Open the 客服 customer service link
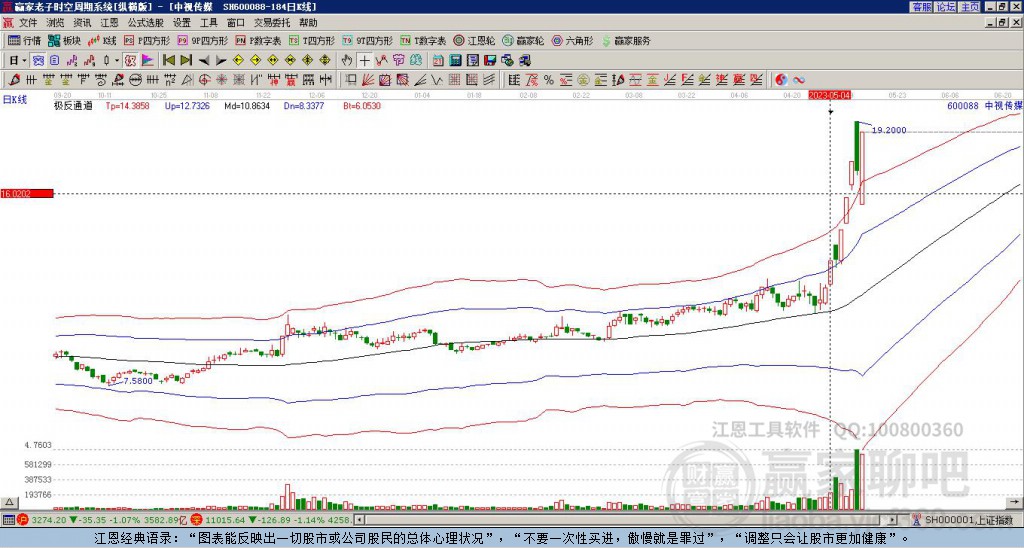 point(921,7)
